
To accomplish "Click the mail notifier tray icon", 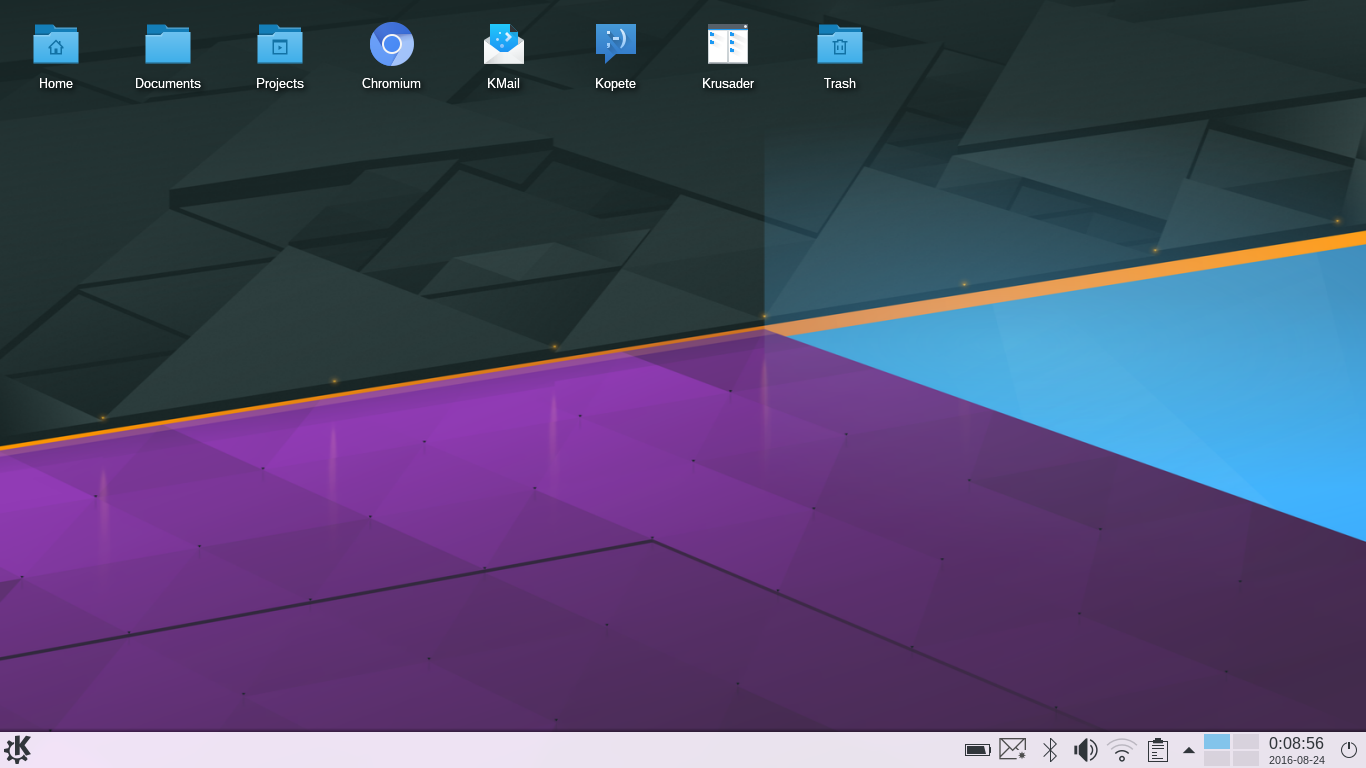I will [x=1013, y=749].
